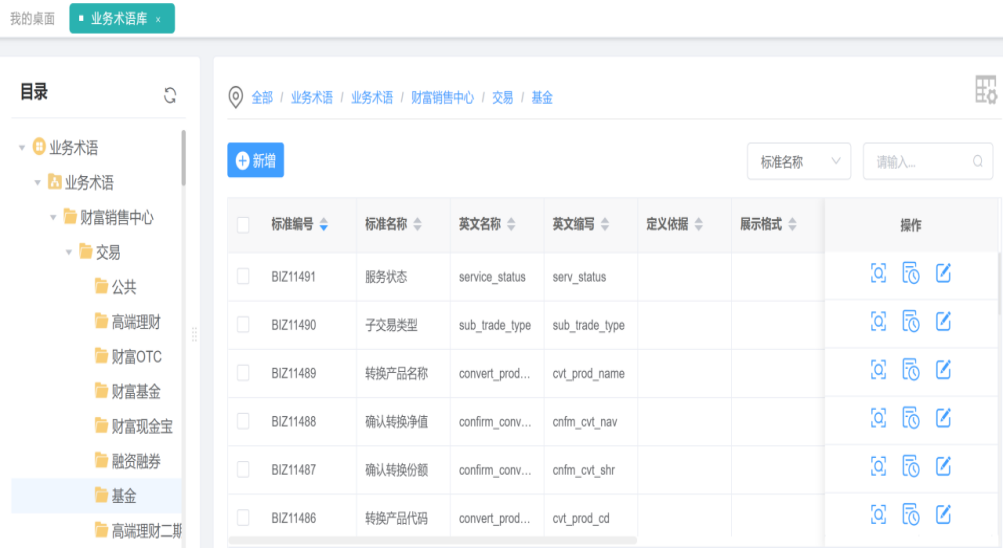
Task: Check the checkbox for row BIZ11491
Action: tap(243, 277)
